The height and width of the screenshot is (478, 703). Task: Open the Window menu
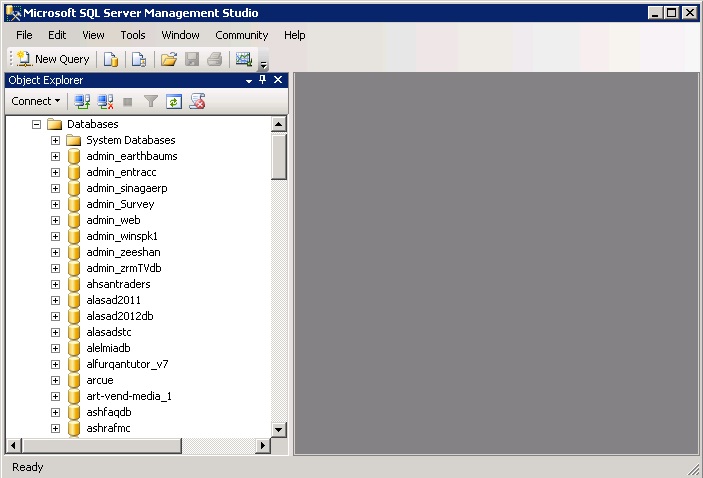[x=180, y=35]
